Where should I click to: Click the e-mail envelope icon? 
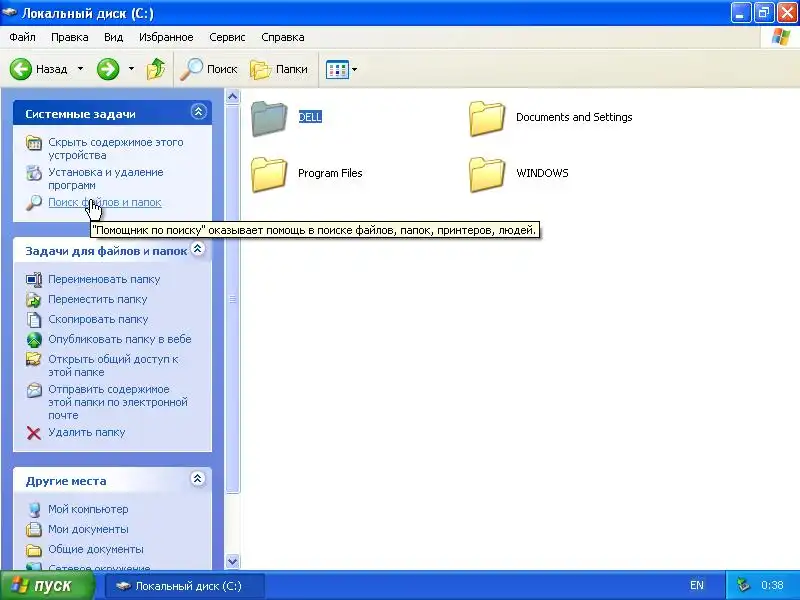point(34,390)
